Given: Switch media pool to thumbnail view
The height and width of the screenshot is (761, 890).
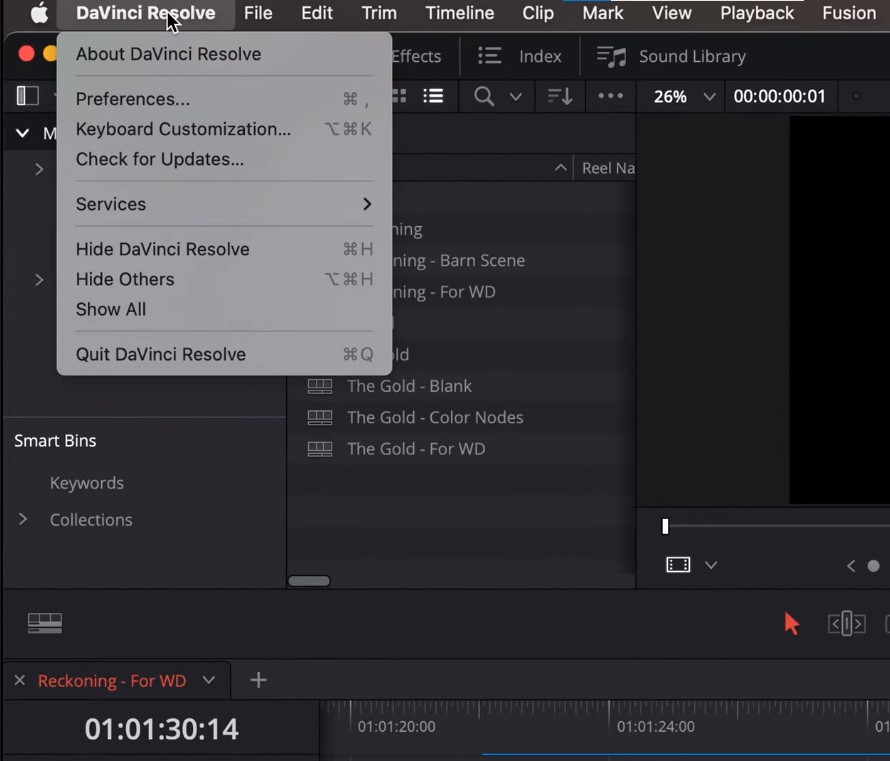Looking at the screenshot, I should pos(399,96).
